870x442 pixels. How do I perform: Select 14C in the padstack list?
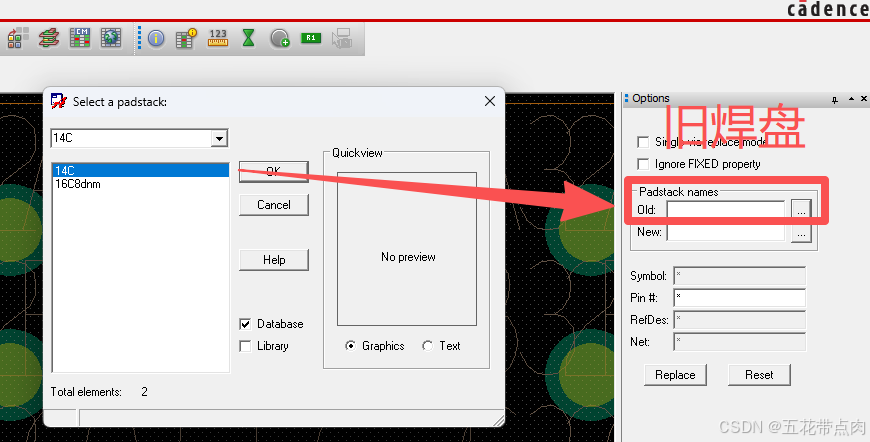coord(140,170)
